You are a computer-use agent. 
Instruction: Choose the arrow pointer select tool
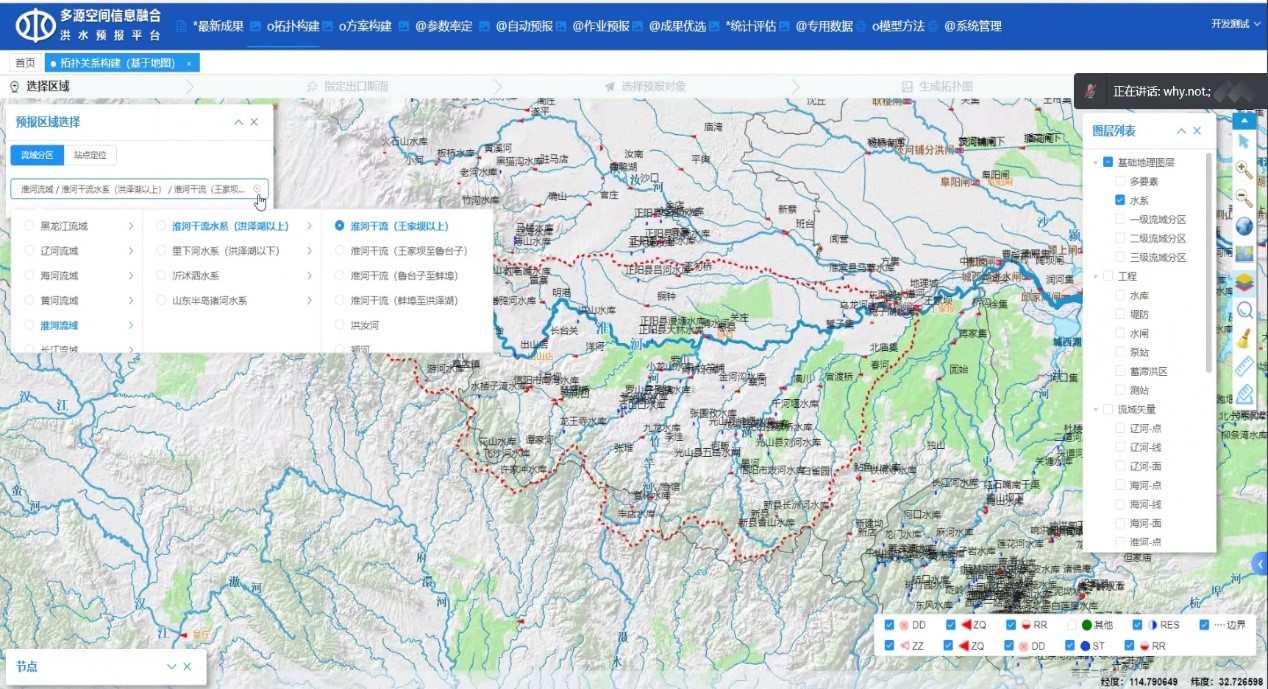1244,142
